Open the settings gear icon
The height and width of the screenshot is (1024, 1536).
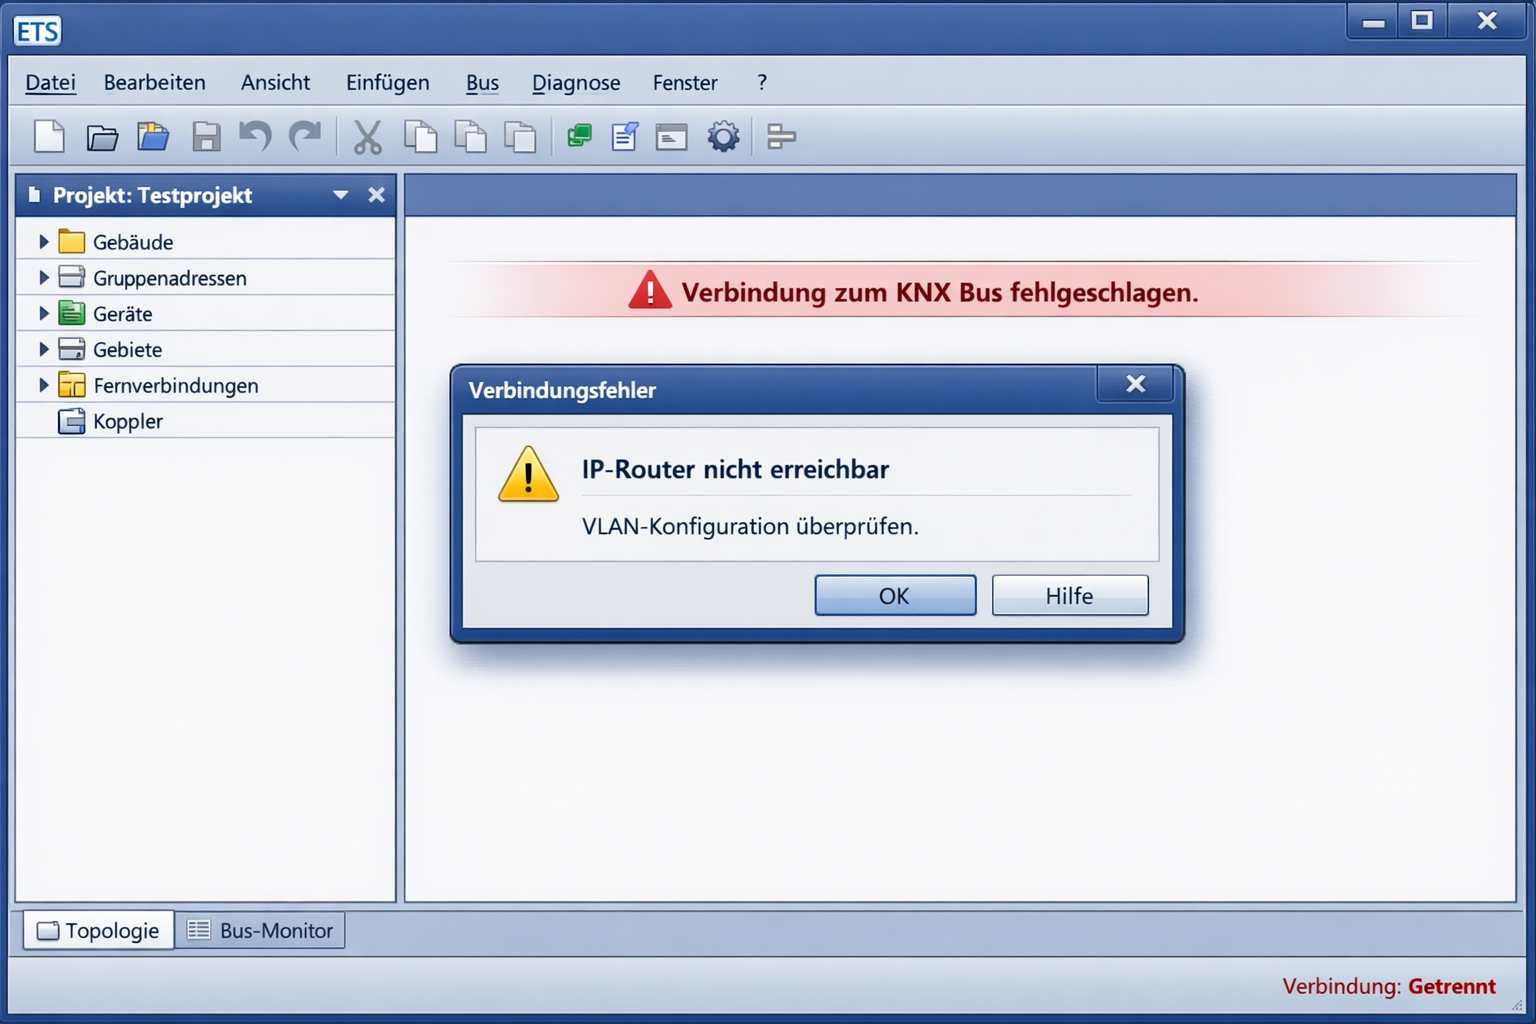[x=723, y=136]
